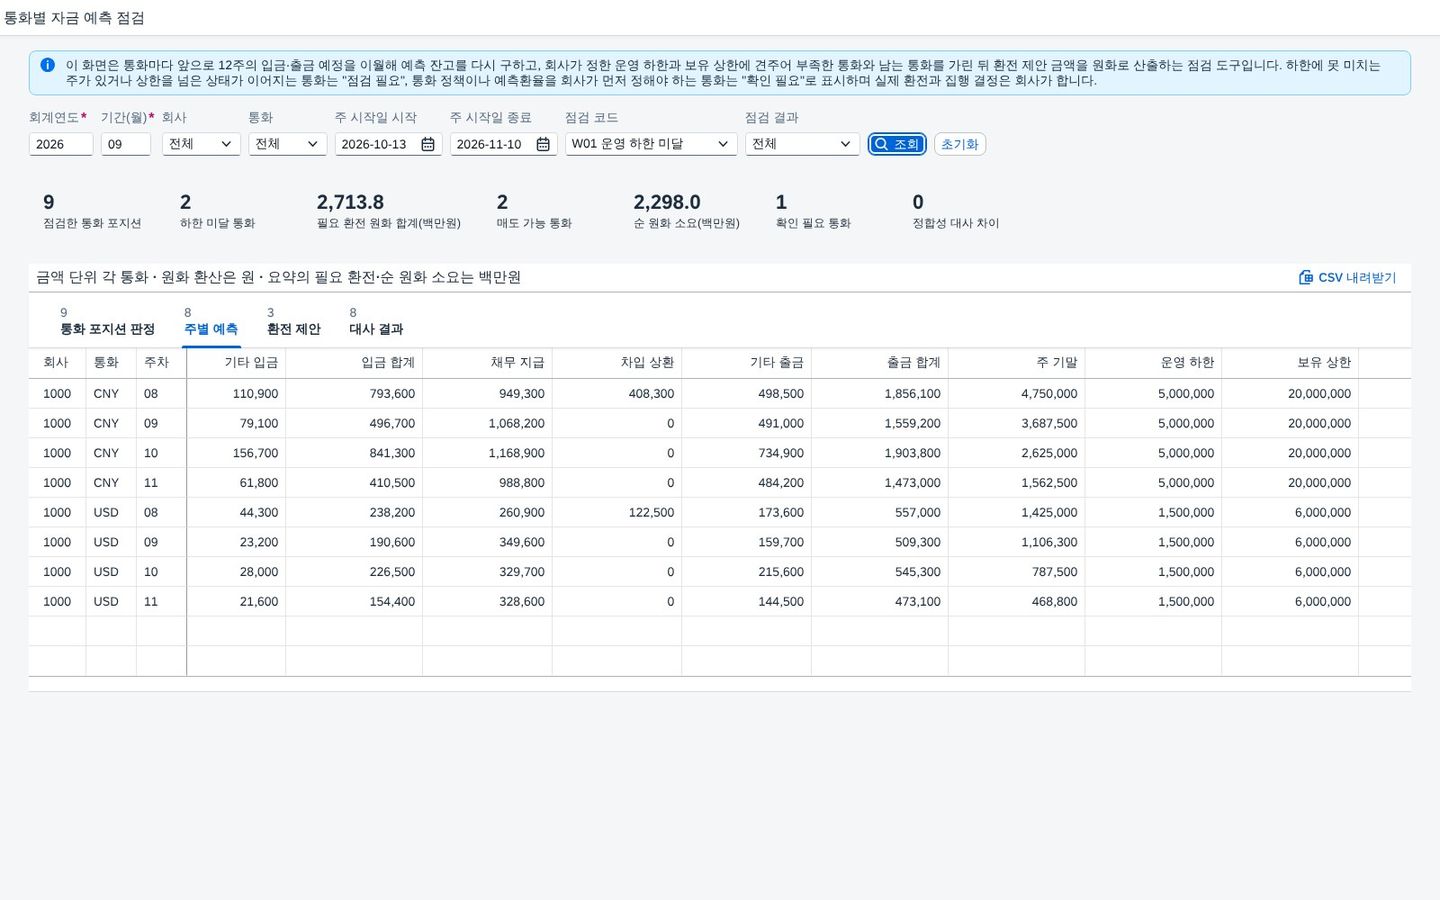Click the 차입 상환 column header
Image resolution: width=1440 pixels, height=900 pixels.
click(x=617, y=363)
